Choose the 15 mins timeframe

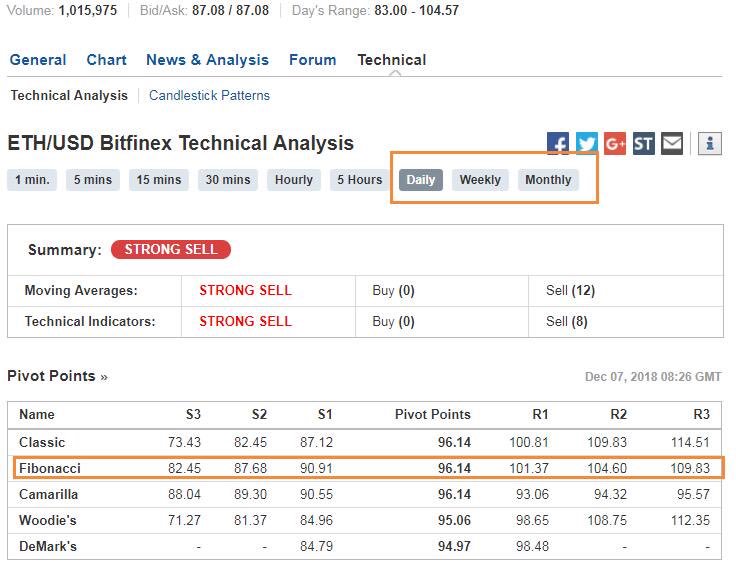click(159, 180)
